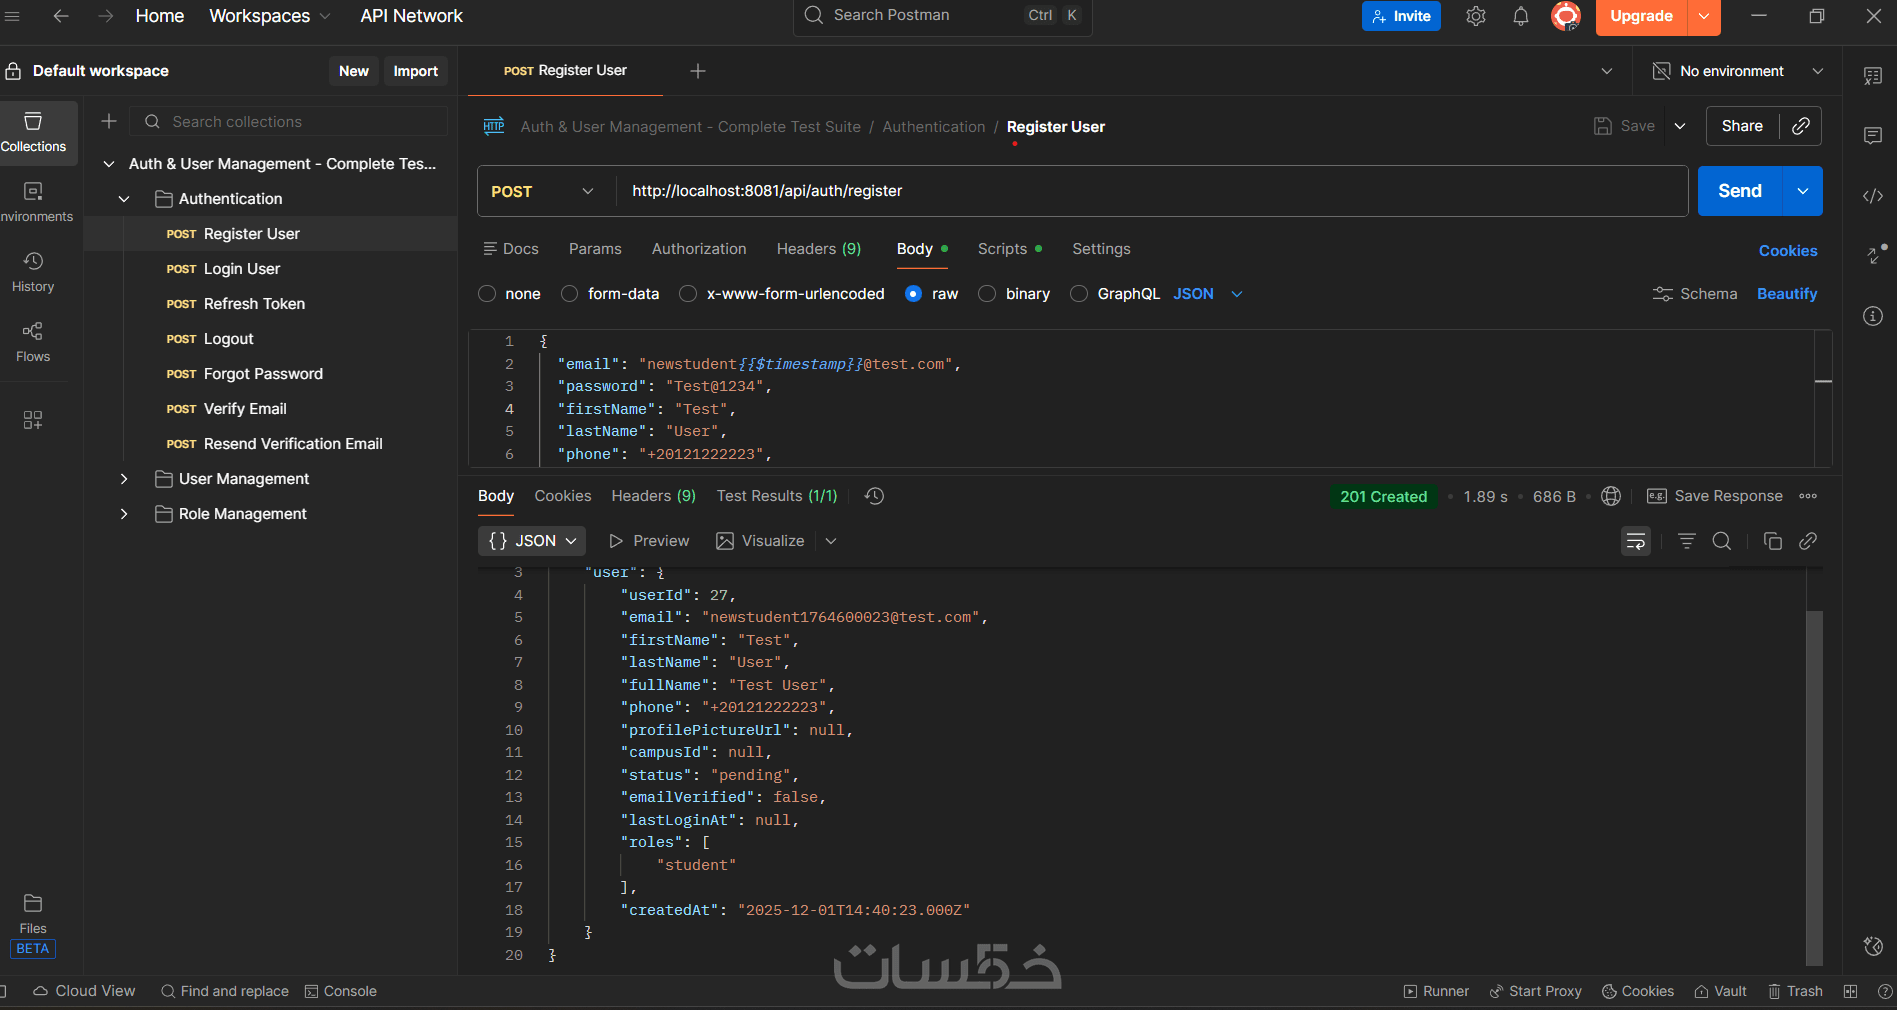The width and height of the screenshot is (1897, 1010).
Task: Create a new collection with plus icon
Action: coord(109,121)
